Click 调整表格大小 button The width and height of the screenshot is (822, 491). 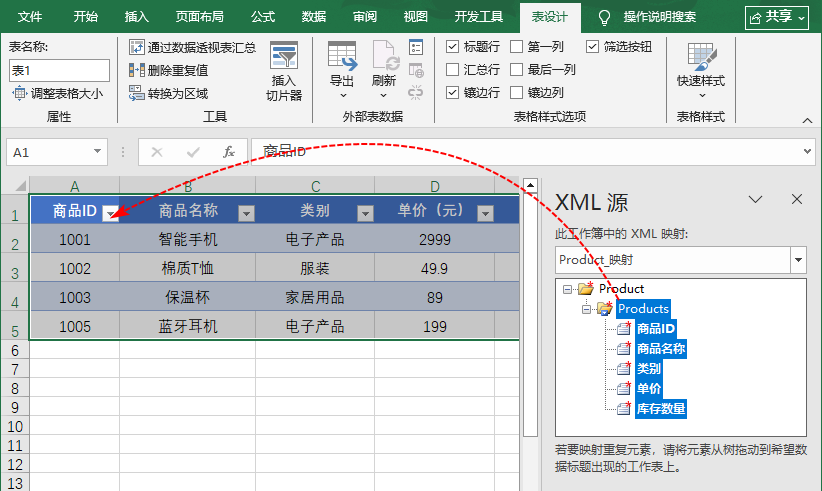tap(57, 94)
